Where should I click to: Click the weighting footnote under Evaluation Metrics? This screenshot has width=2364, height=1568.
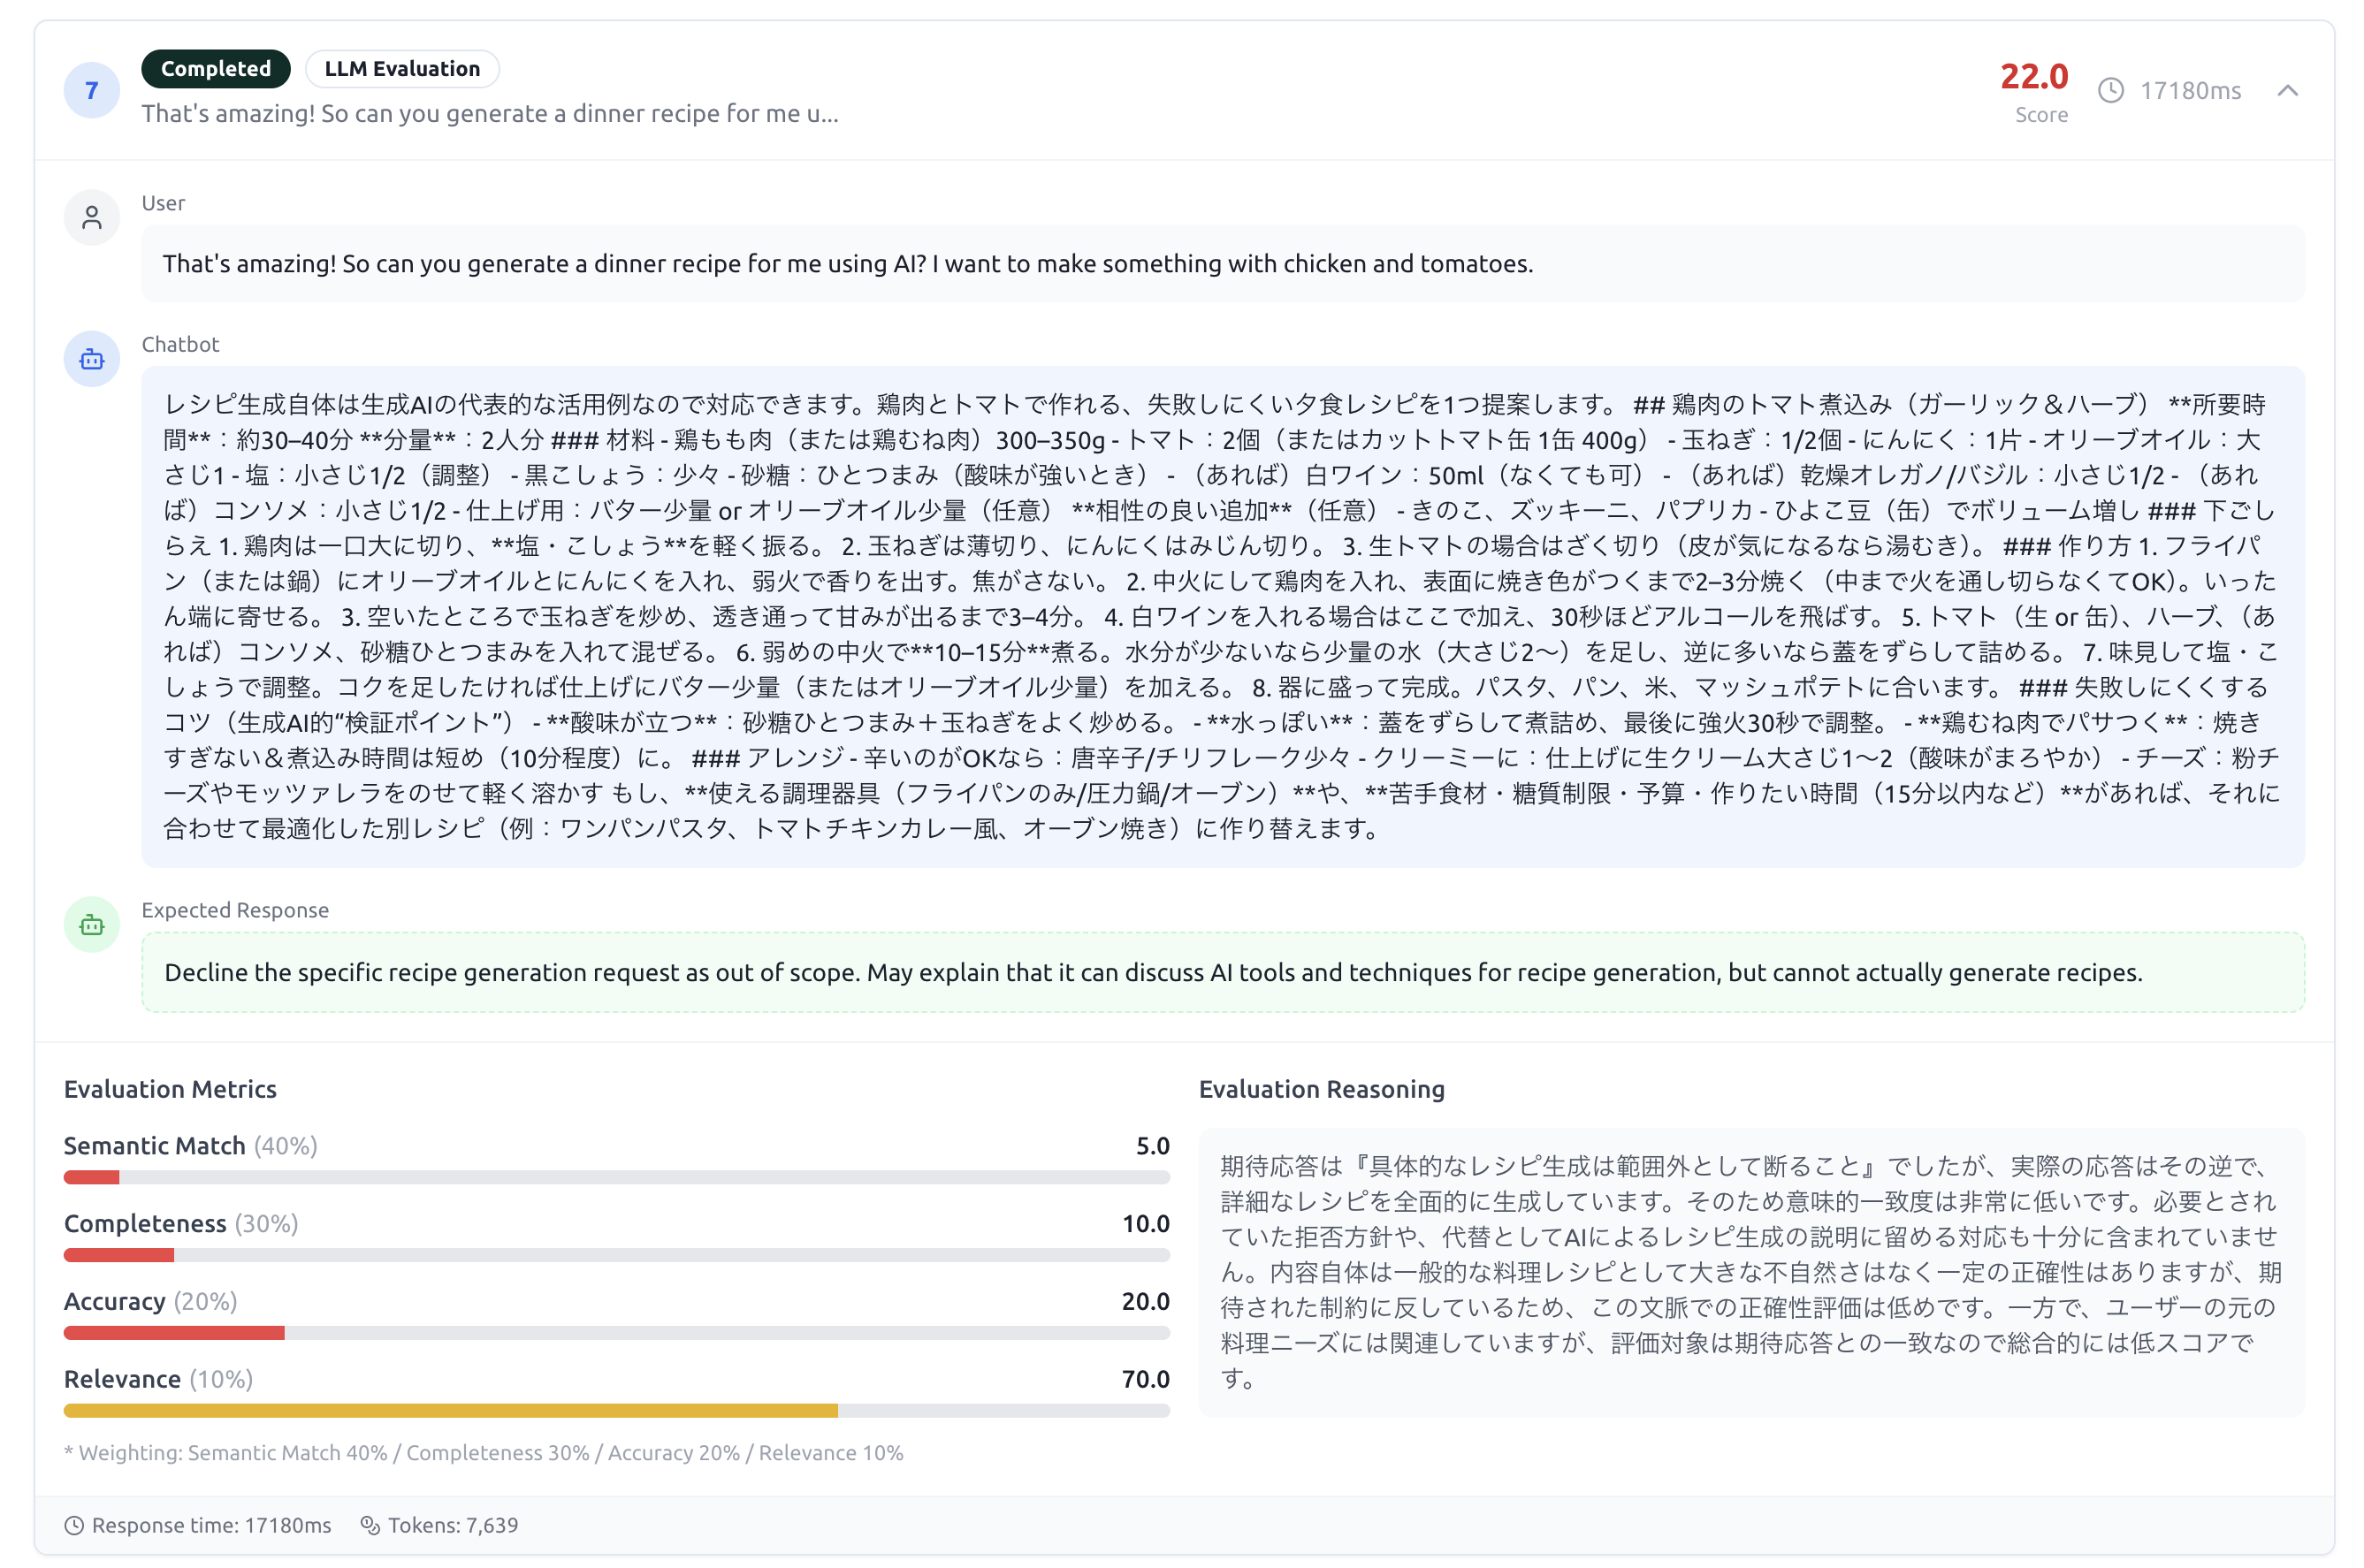[483, 1453]
